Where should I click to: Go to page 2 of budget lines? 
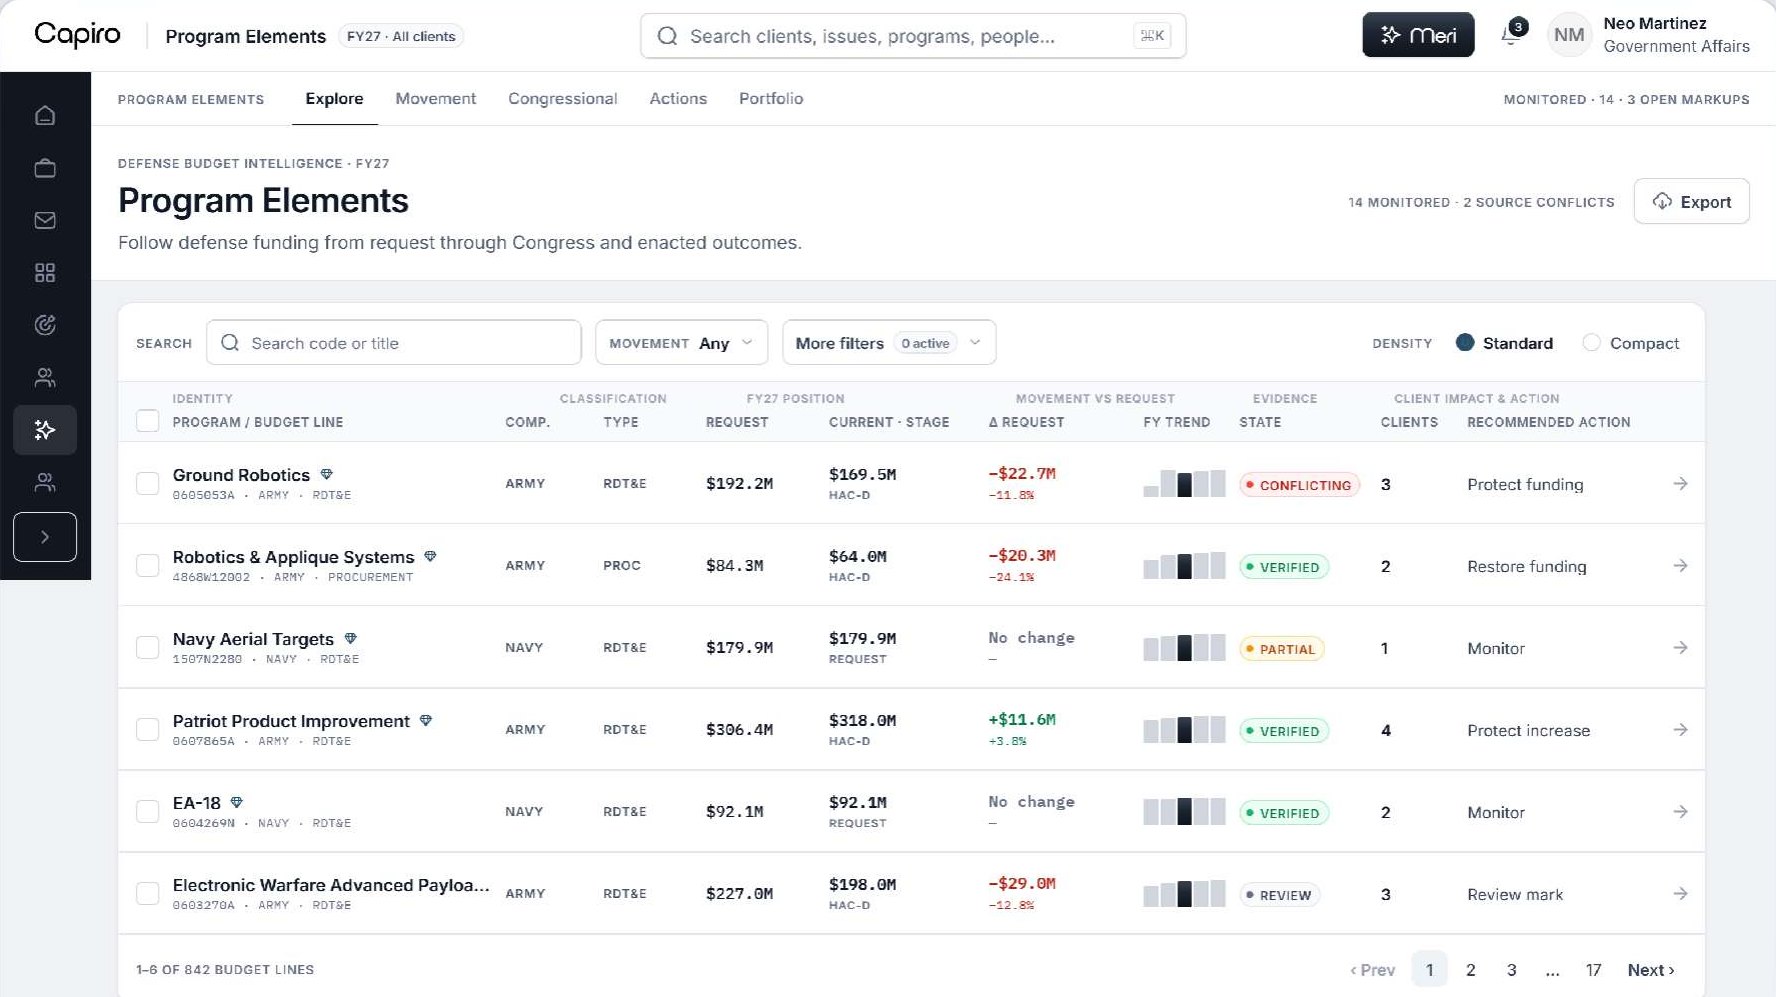[1470, 970]
